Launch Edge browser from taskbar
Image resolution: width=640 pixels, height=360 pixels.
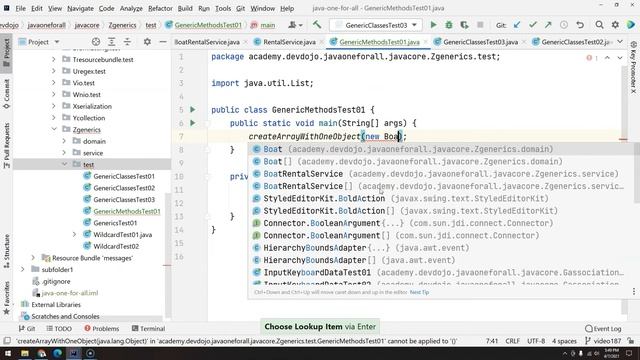58,353
